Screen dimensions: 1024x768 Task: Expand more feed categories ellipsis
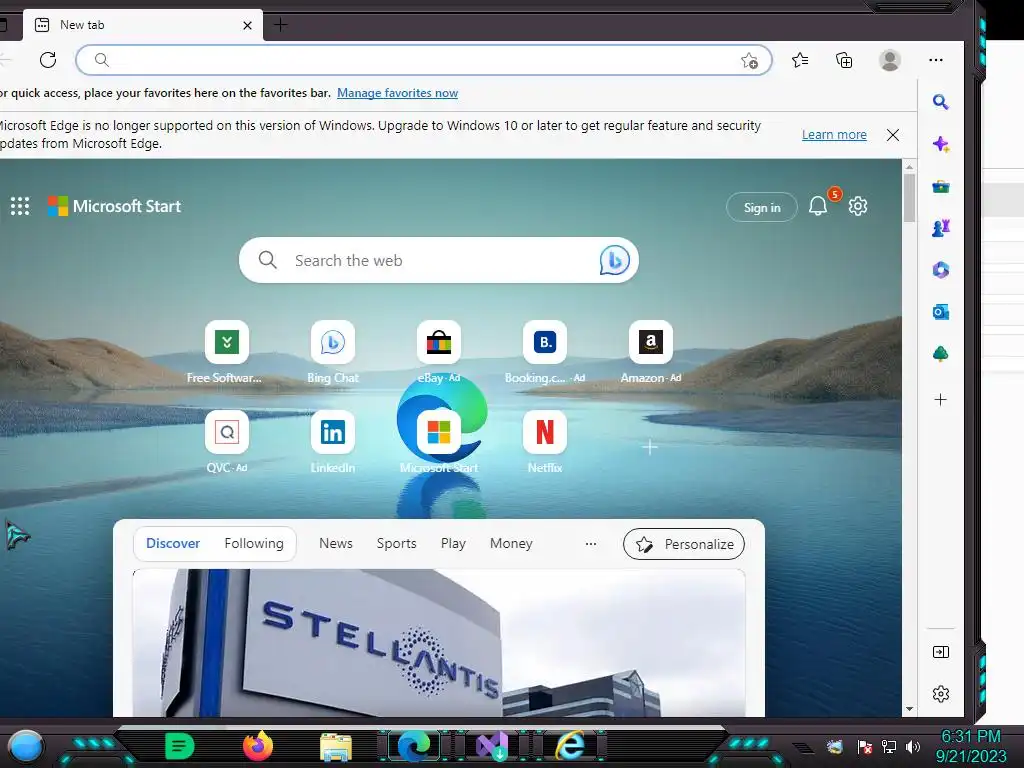pyautogui.click(x=591, y=544)
